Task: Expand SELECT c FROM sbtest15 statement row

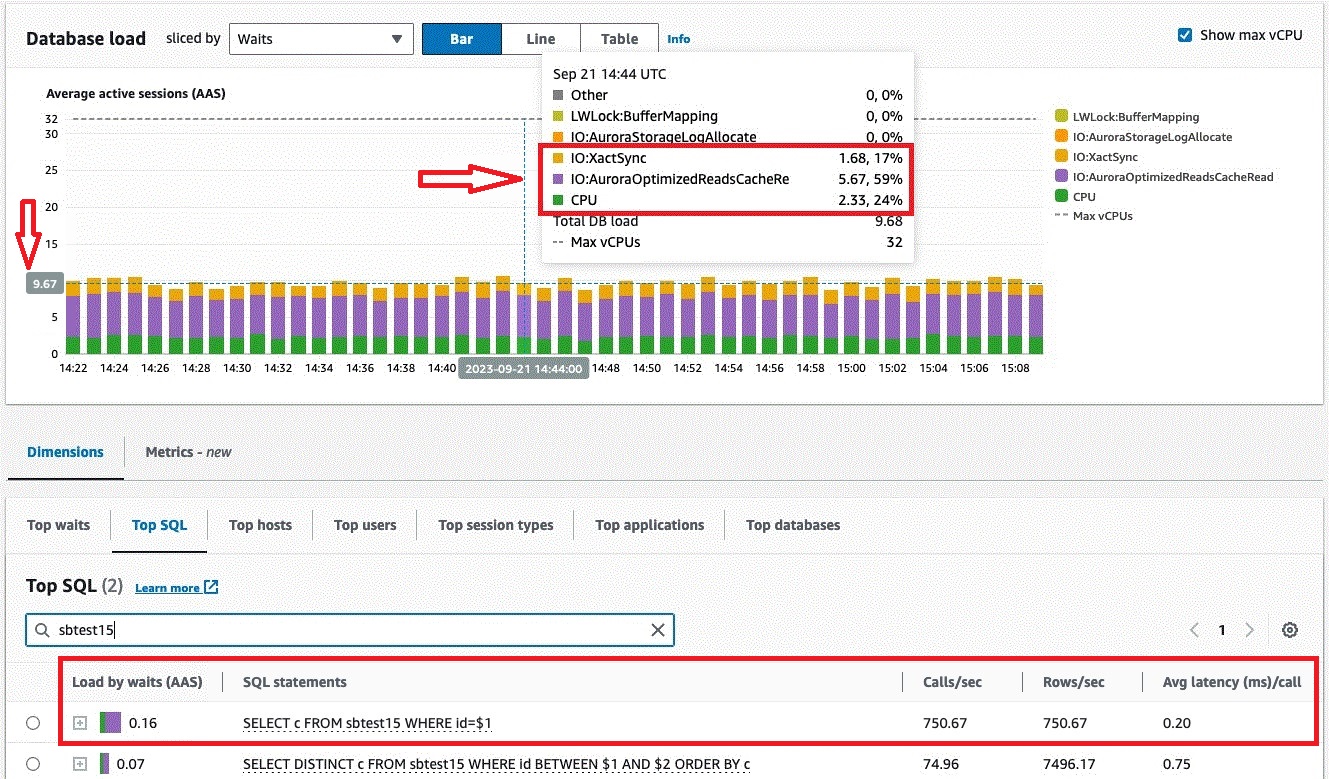Action: 80,723
